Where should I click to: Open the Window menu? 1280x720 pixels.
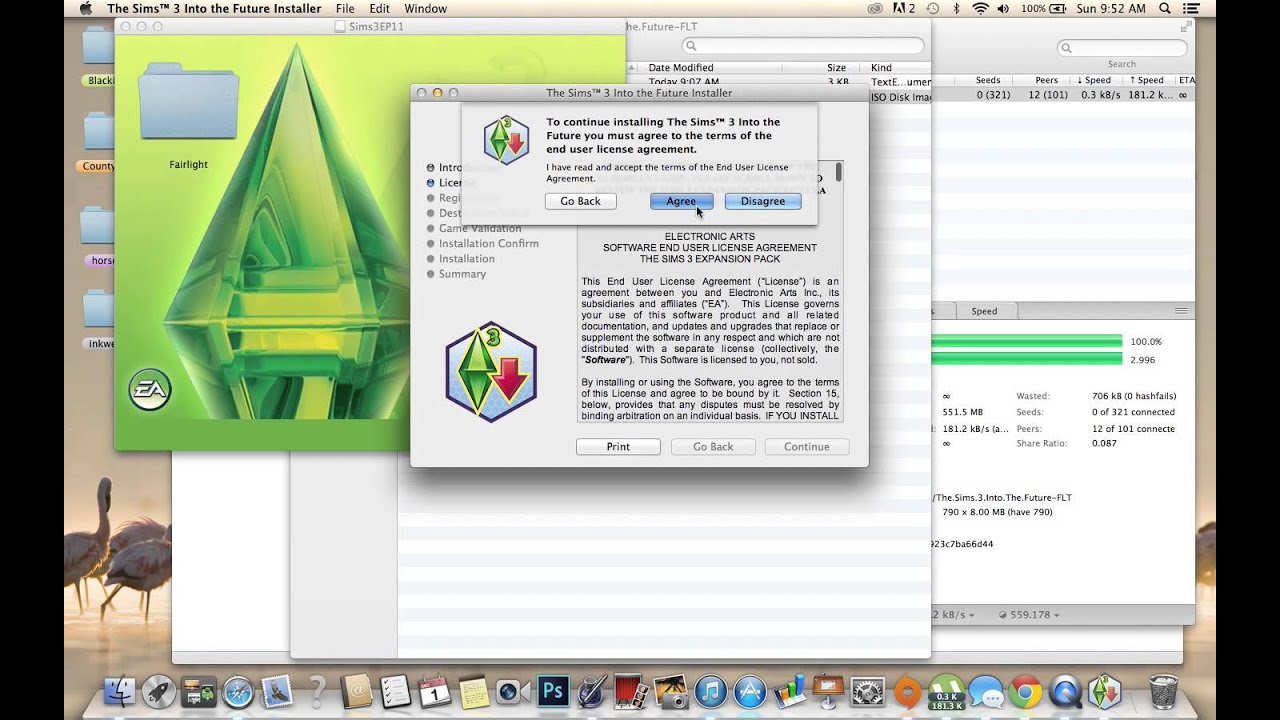point(425,8)
